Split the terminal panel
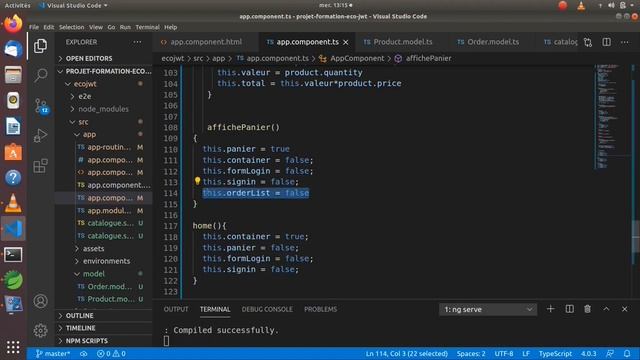 [569, 309]
